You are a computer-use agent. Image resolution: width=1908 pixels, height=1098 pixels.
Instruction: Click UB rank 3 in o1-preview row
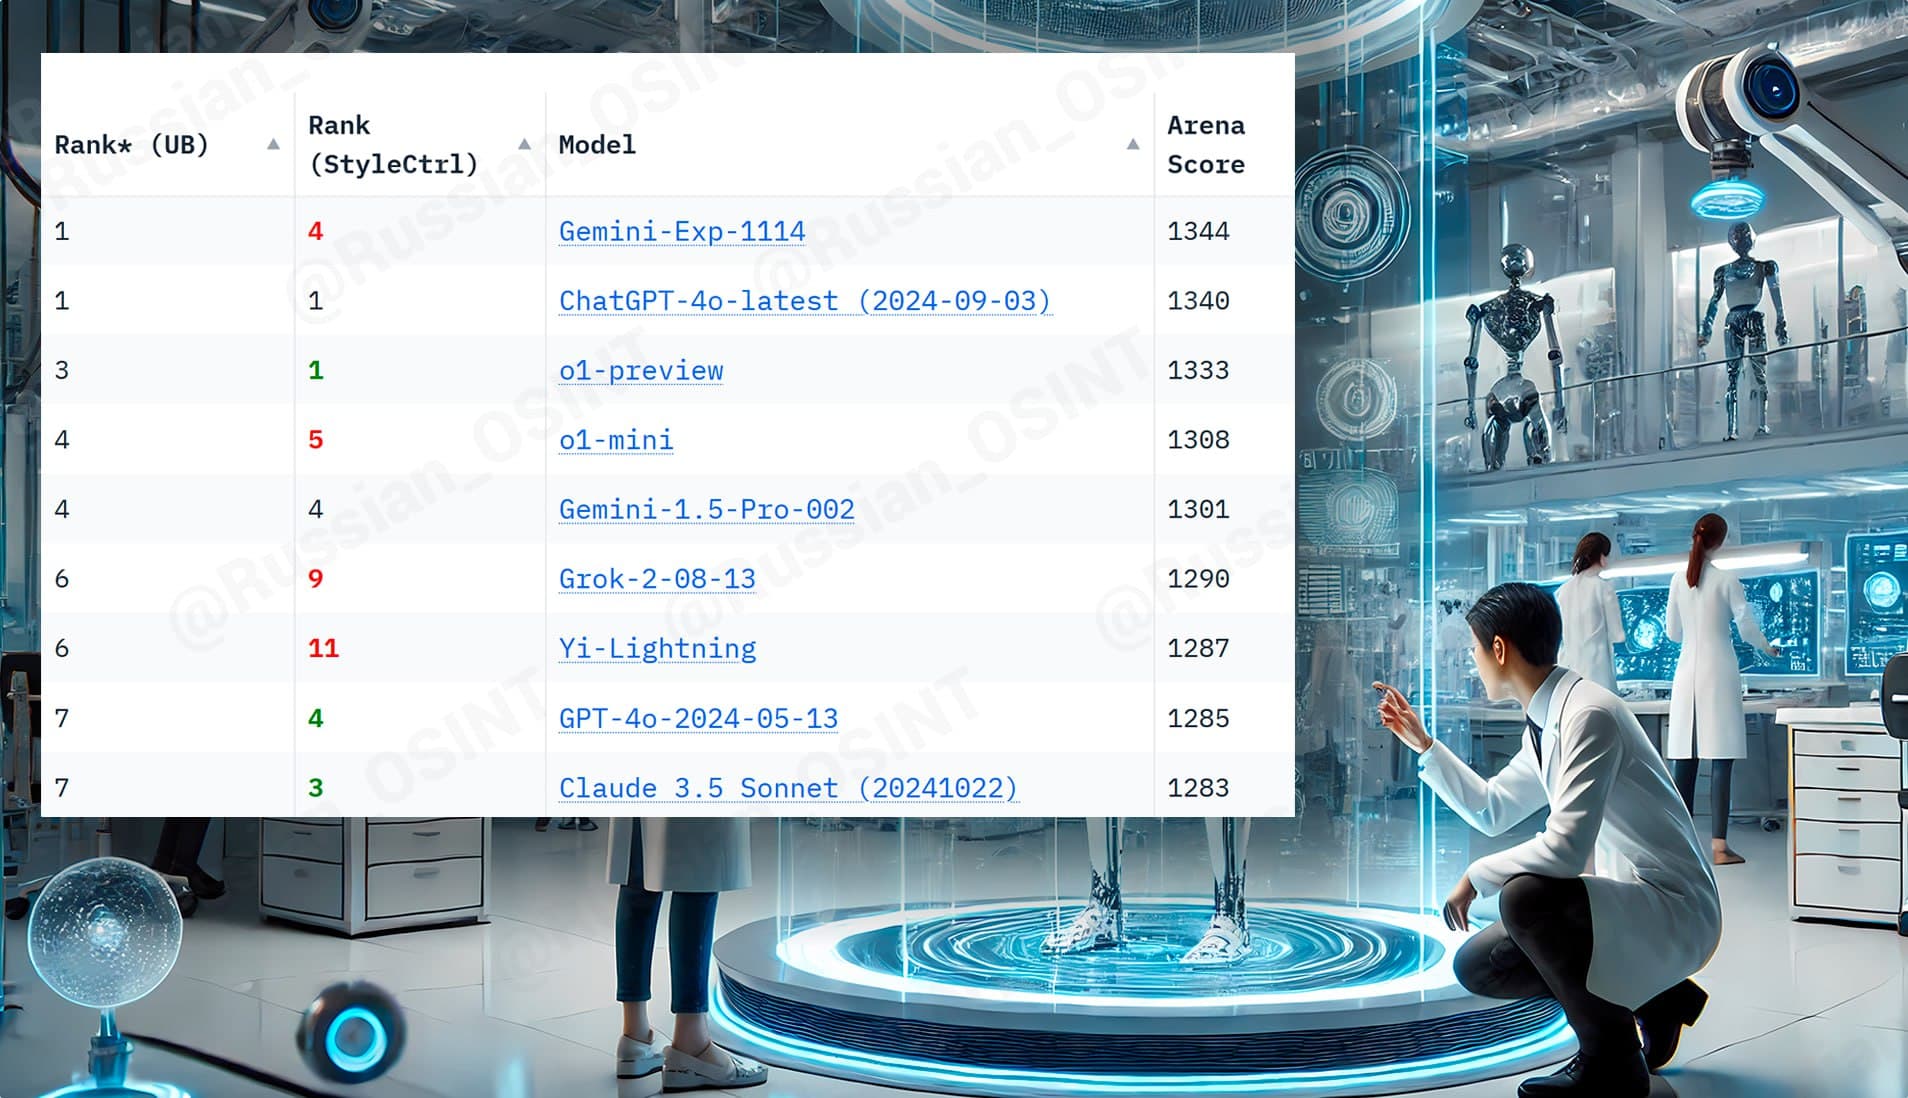coord(62,370)
